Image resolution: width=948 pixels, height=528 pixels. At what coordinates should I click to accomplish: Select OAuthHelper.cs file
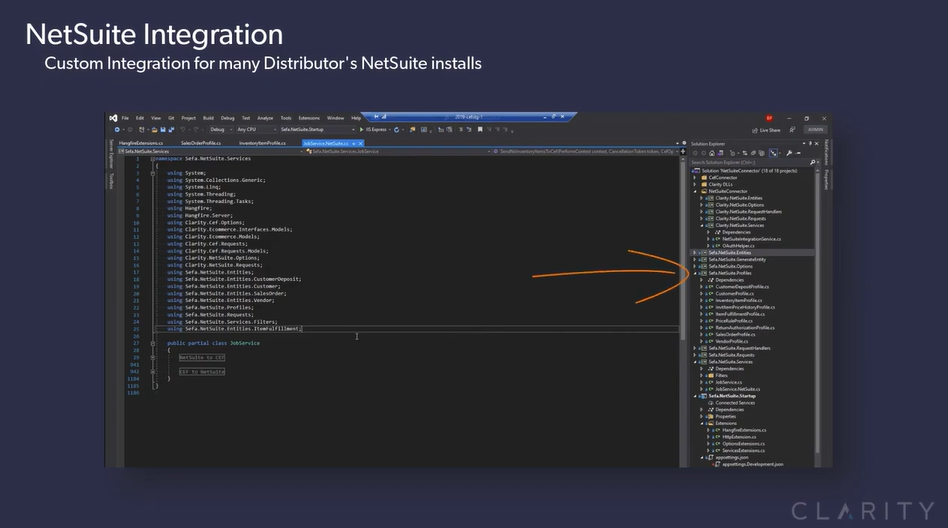(x=738, y=246)
